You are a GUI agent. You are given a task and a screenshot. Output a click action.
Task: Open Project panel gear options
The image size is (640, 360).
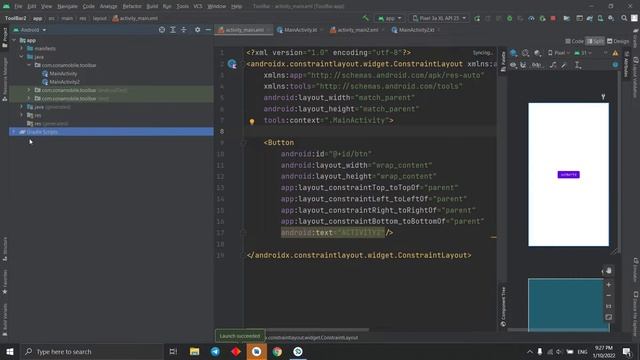point(198,30)
